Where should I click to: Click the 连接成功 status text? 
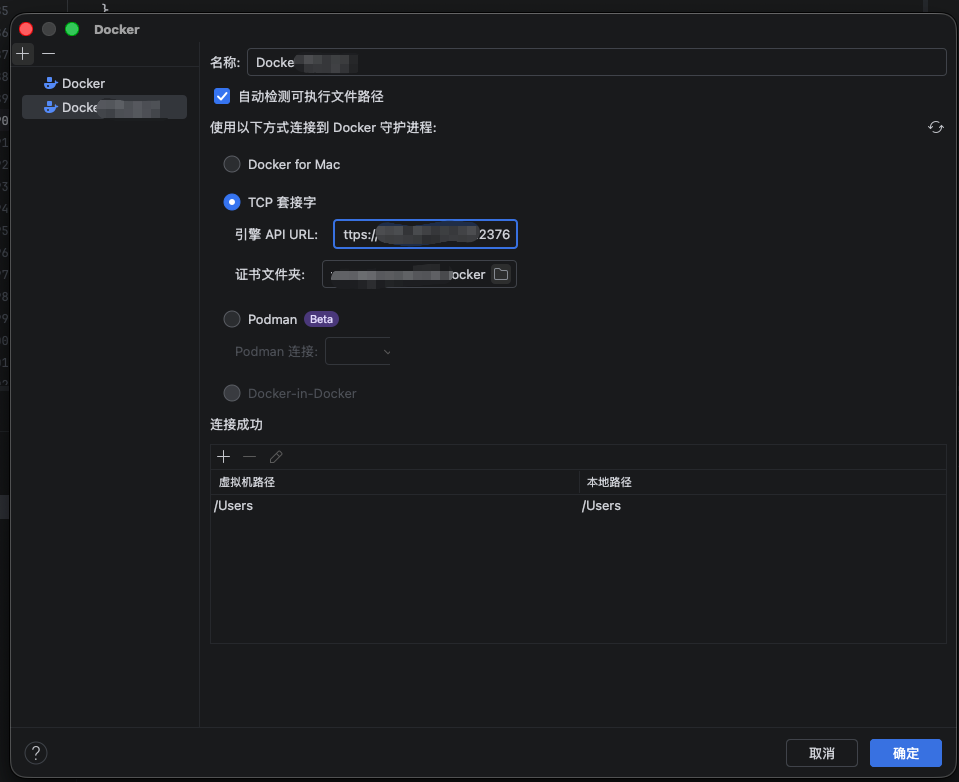[236, 425]
